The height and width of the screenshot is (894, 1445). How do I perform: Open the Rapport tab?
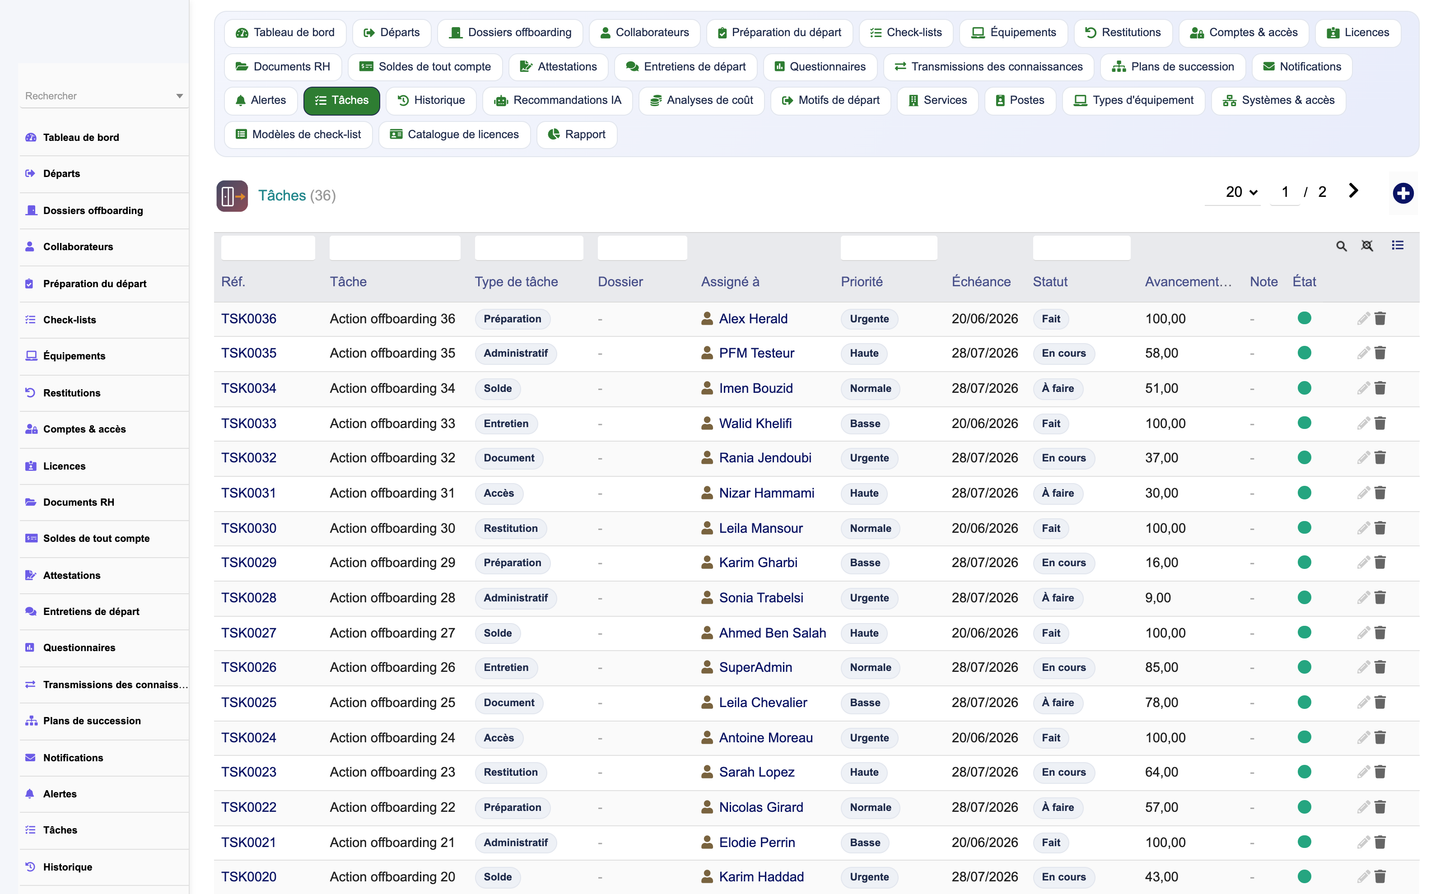[x=577, y=135]
